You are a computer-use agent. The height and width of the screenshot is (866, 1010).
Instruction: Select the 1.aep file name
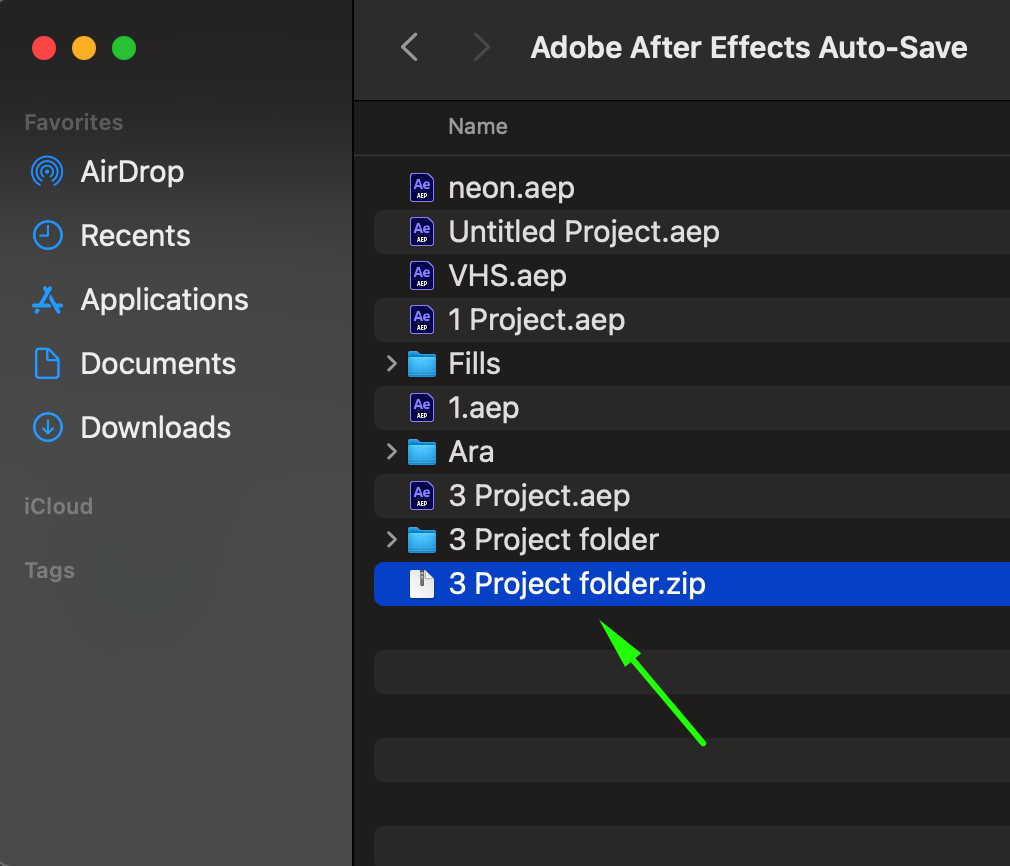pyautogui.click(x=483, y=408)
